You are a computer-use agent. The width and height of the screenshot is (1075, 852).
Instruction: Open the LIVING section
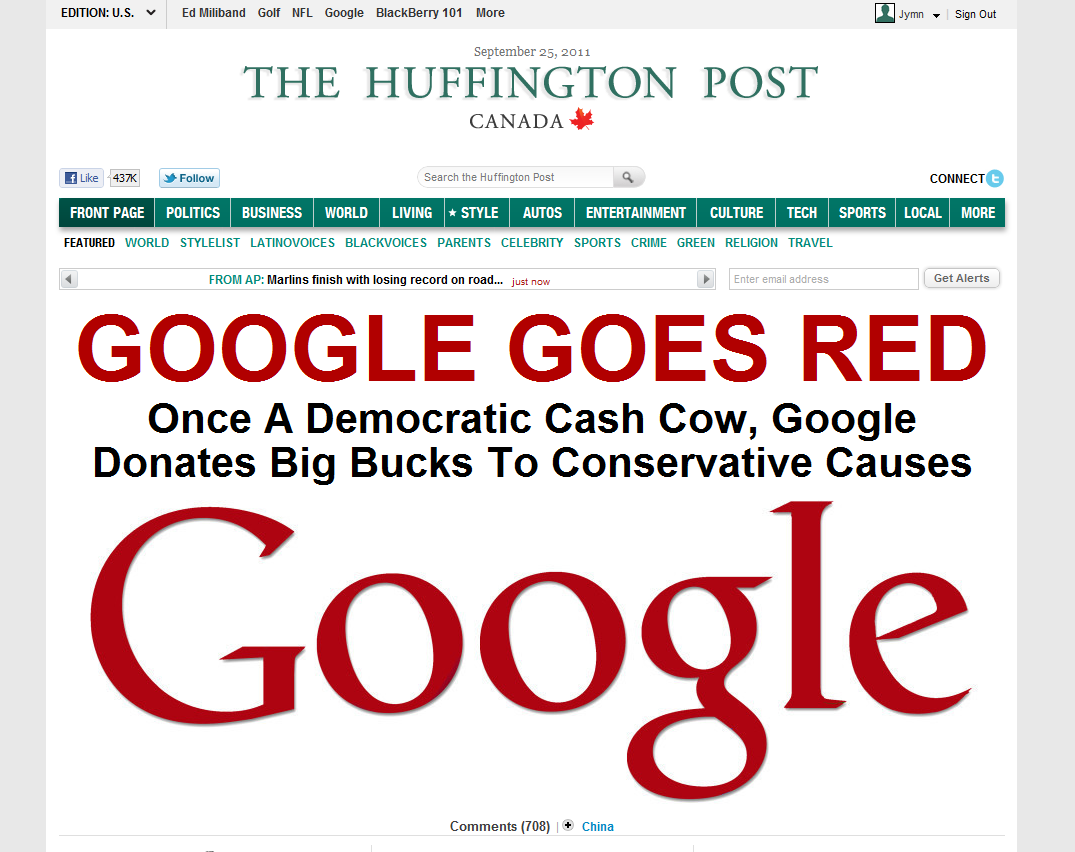tap(412, 212)
